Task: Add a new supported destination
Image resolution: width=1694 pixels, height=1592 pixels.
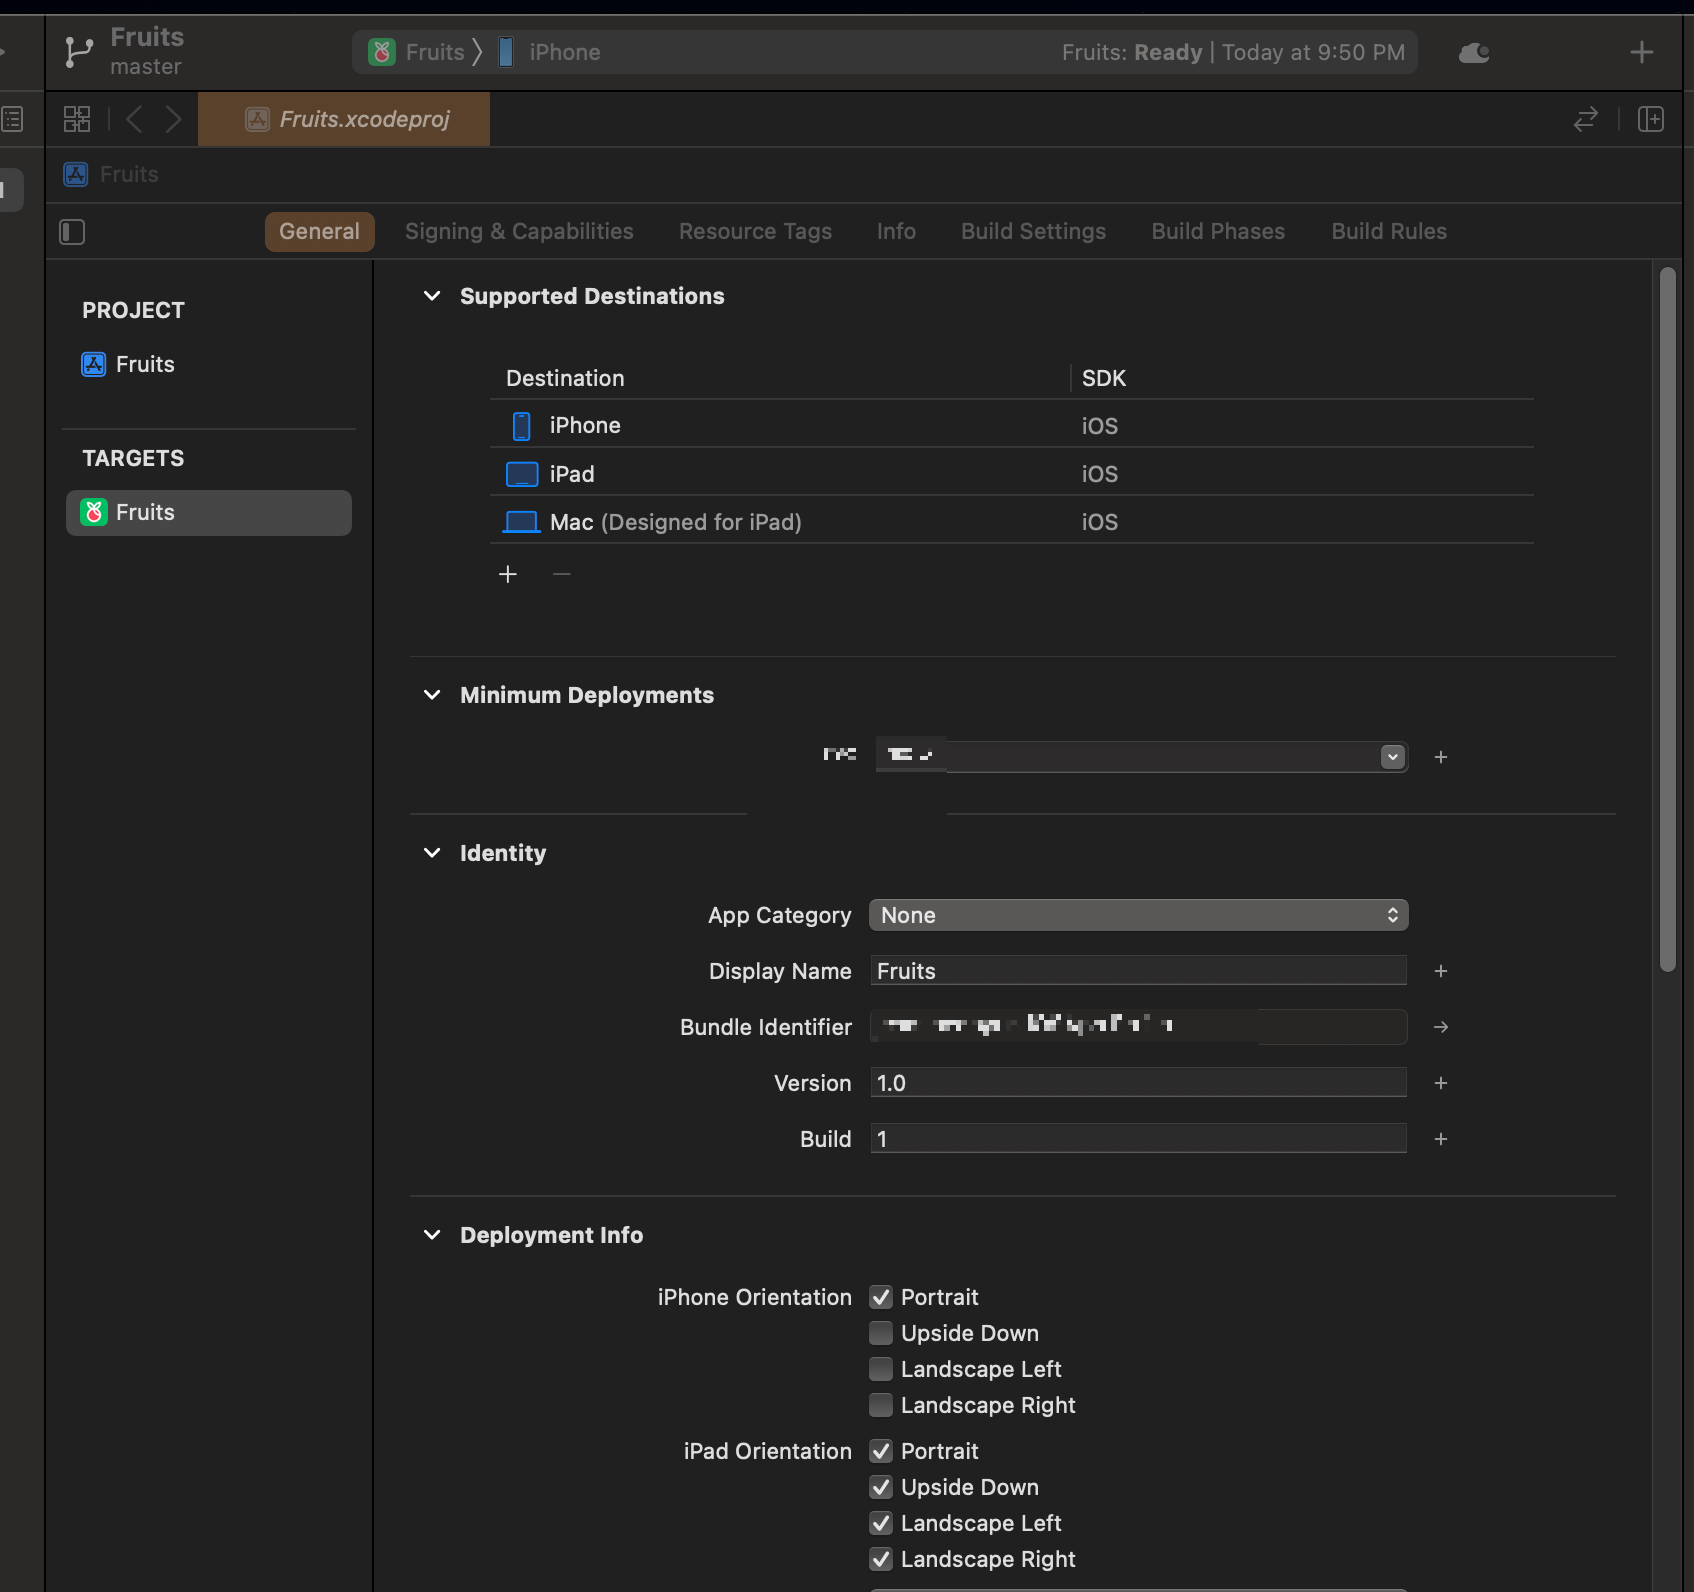Action: [x=508, y=574]
